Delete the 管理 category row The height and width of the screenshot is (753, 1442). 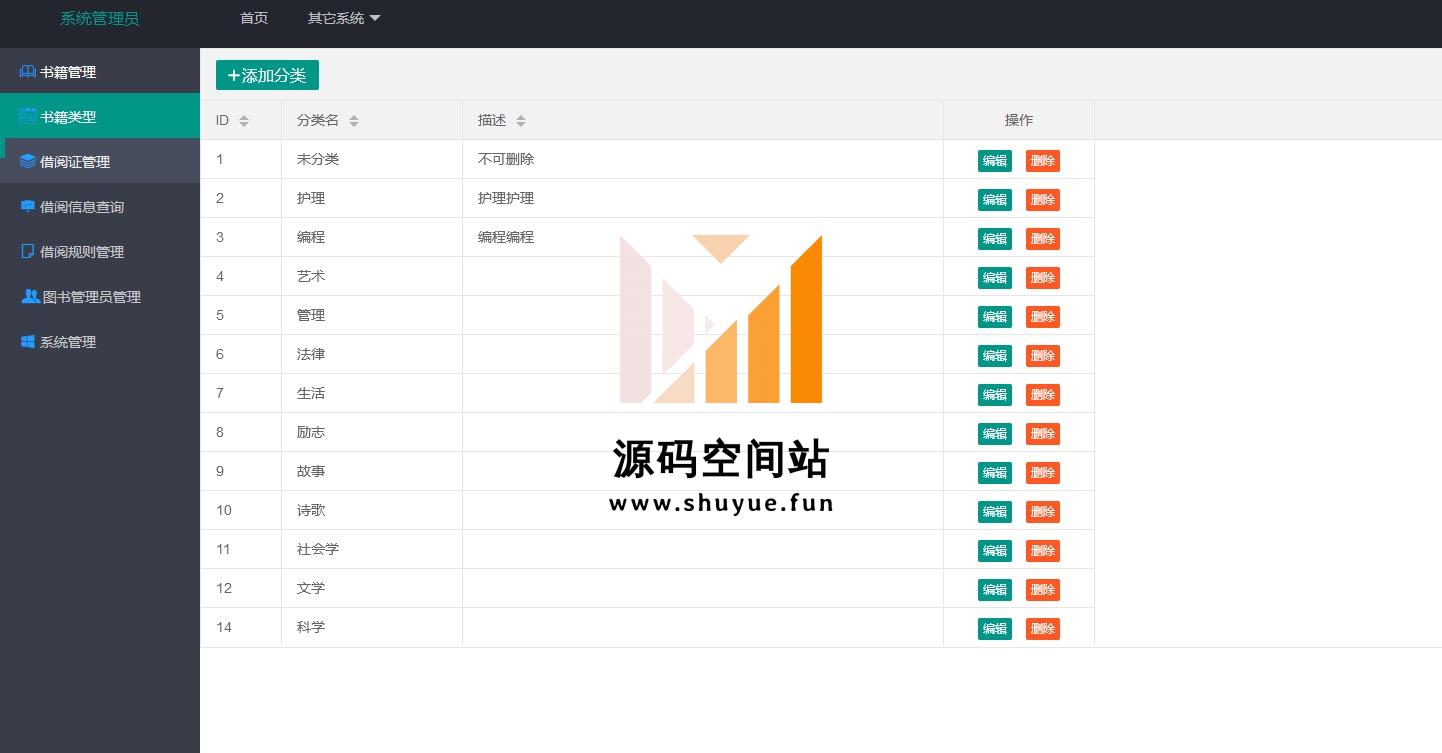1043,317
